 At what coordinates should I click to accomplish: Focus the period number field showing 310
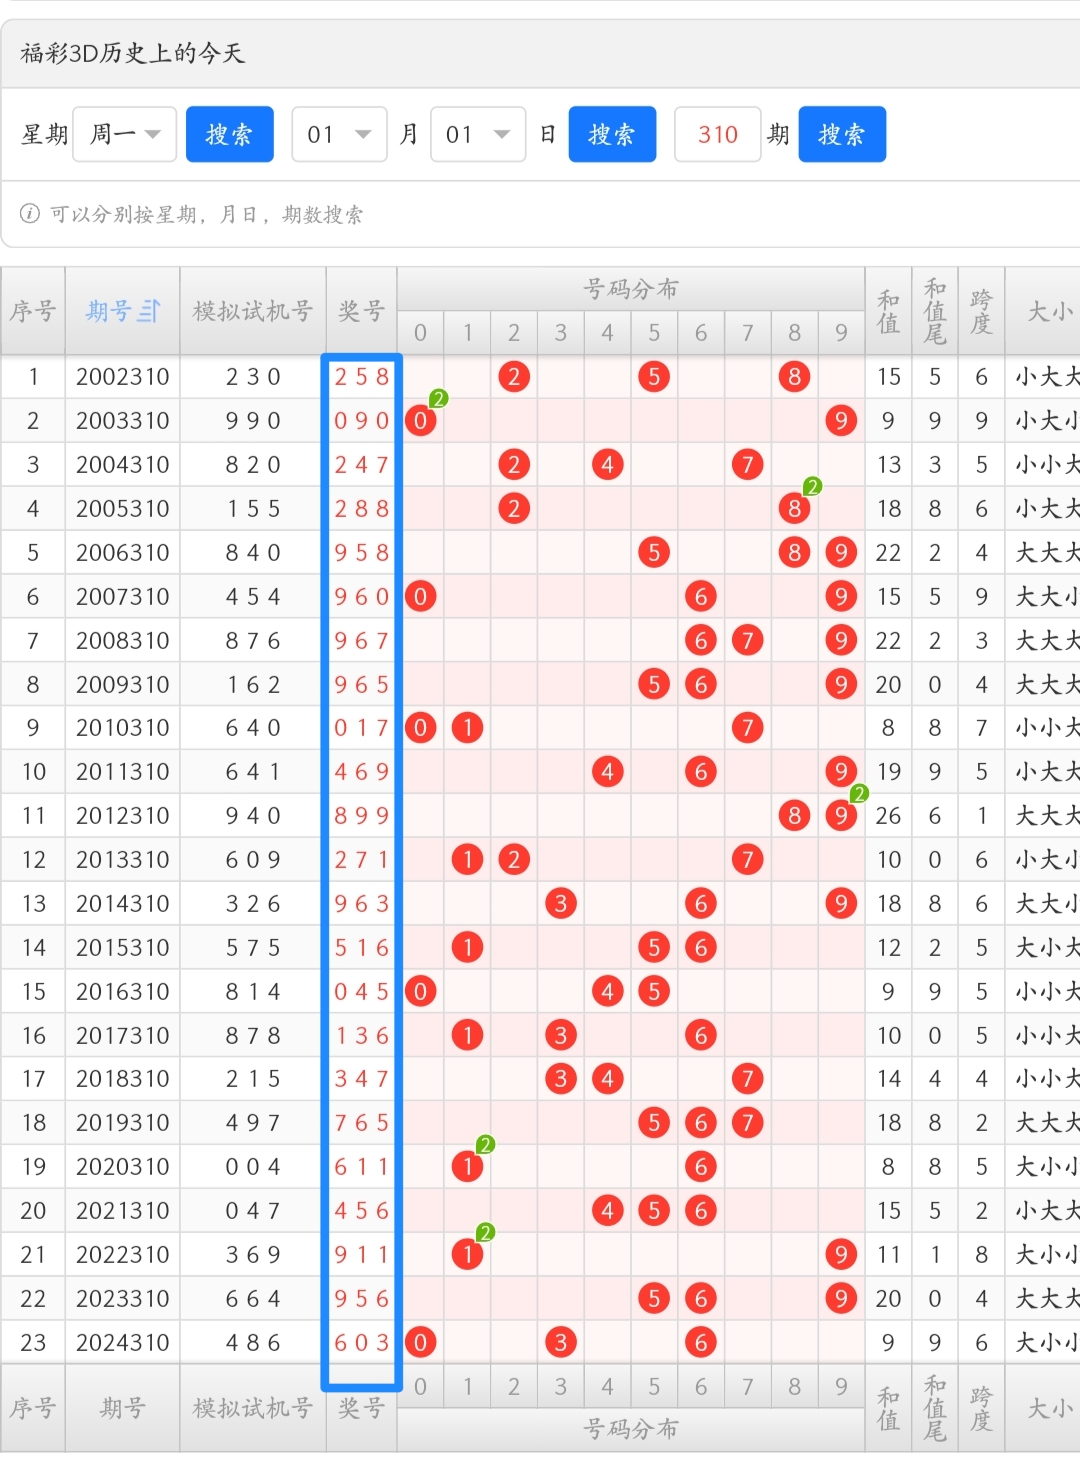click(x=718, y=134)
